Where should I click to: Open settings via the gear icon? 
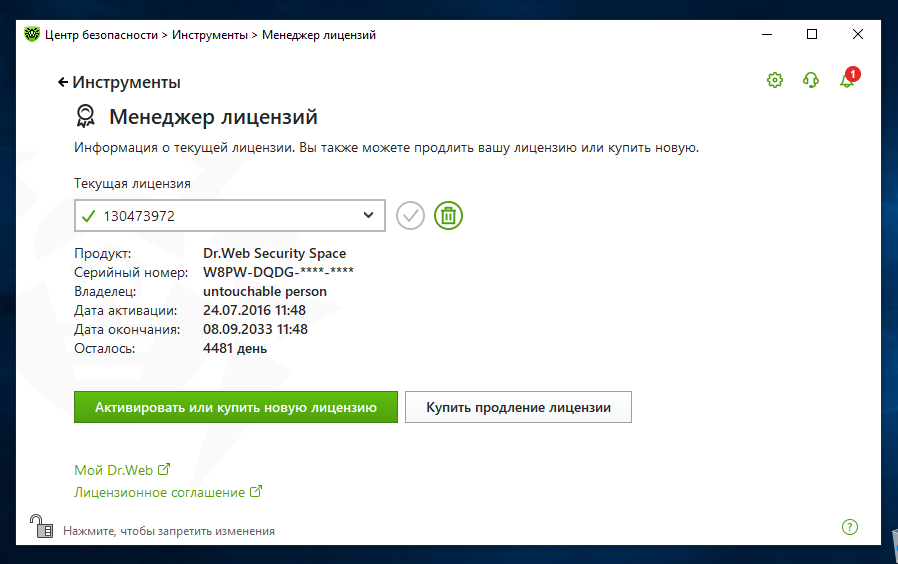pos(775,80)
